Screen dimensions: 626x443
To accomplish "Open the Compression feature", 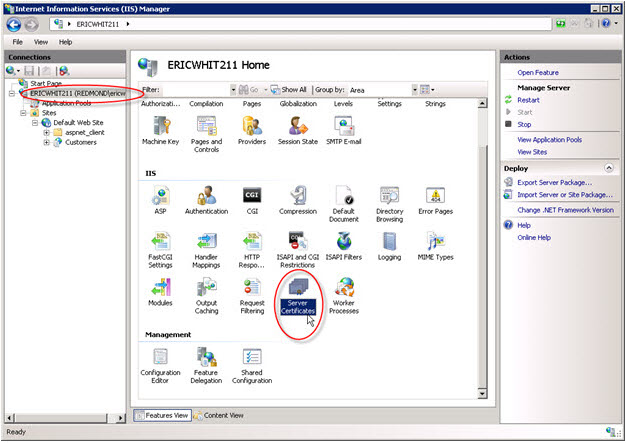I will coord(298,200).
